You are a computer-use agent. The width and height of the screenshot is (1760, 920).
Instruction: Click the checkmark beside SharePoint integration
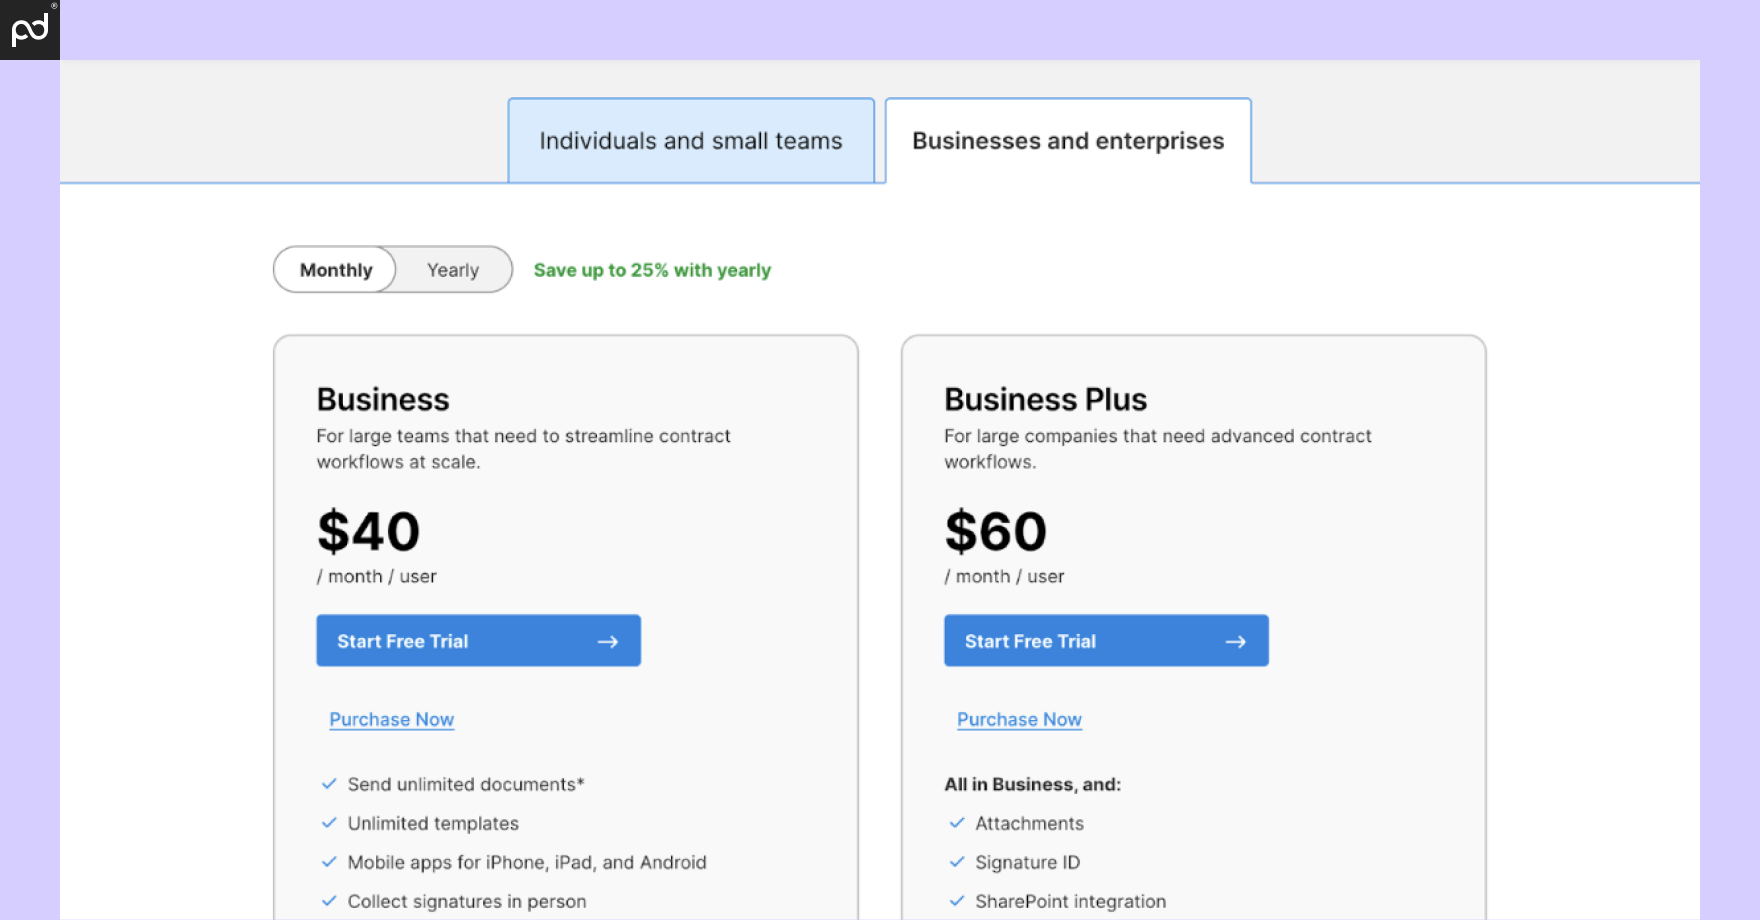click(955, 900)
